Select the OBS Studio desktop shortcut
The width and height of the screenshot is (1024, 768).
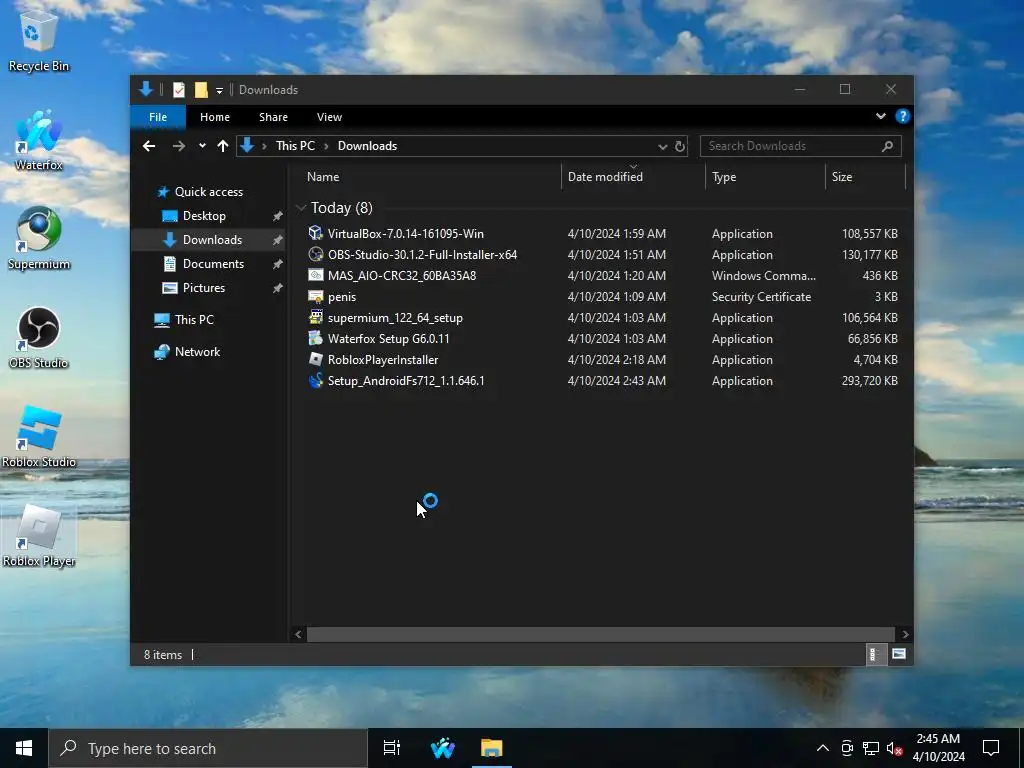[x=39, y=337]
